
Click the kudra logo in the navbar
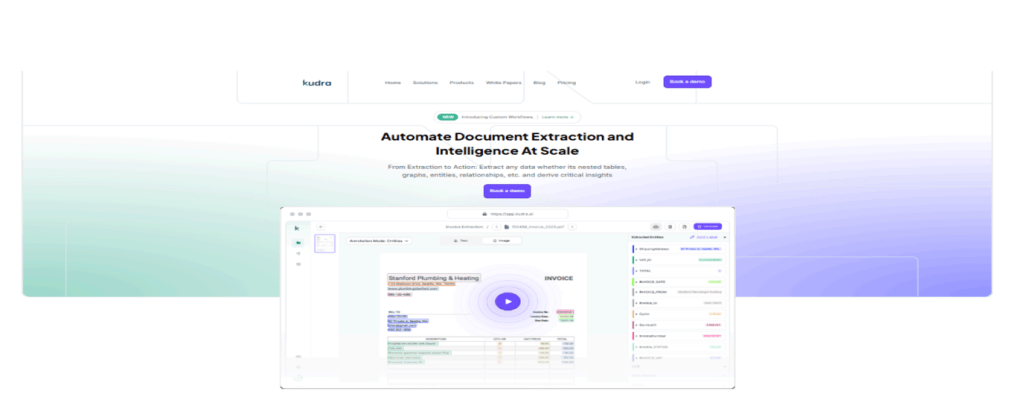(x=316, y=82)
